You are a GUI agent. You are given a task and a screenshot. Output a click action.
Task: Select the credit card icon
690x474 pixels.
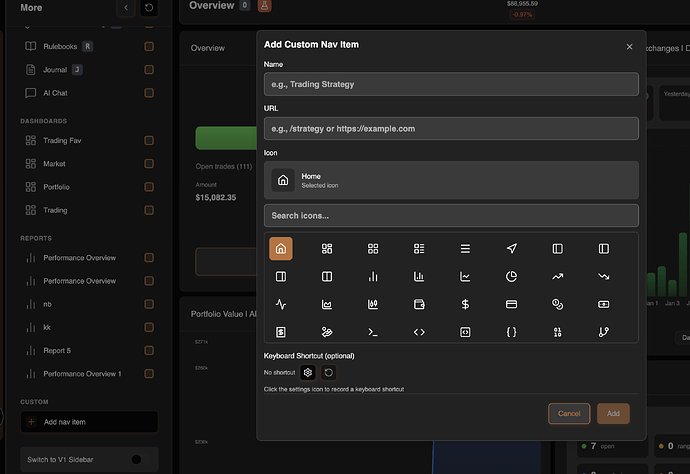(x=511, y=304)
